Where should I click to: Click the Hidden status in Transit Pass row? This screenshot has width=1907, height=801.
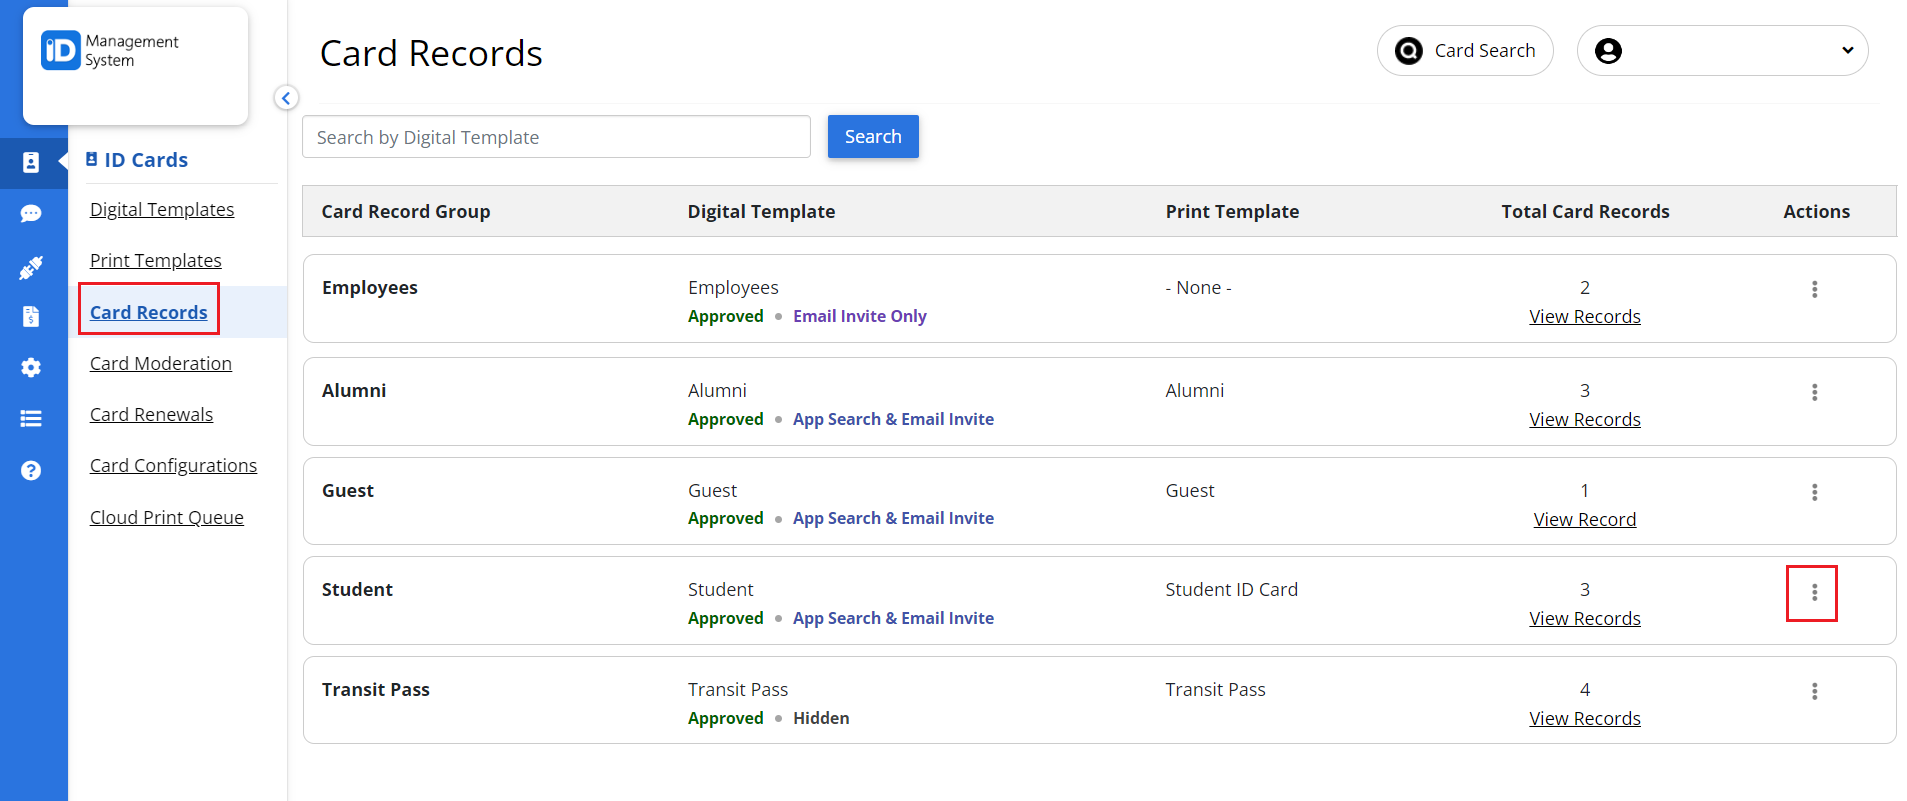pyautogui.click(x=821, y=718)
